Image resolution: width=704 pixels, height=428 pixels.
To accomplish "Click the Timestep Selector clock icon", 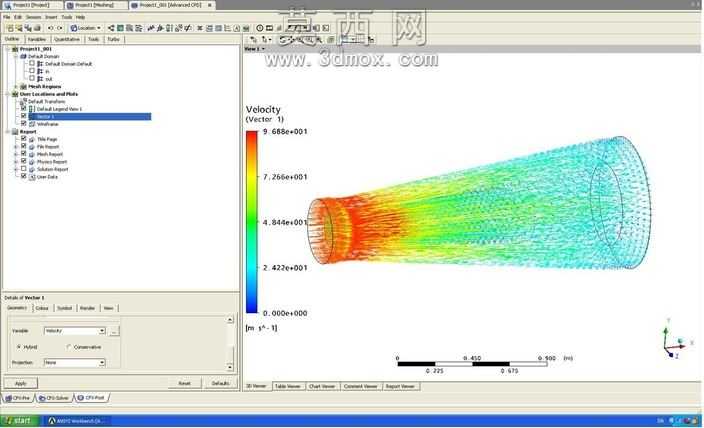I will 260,28.
